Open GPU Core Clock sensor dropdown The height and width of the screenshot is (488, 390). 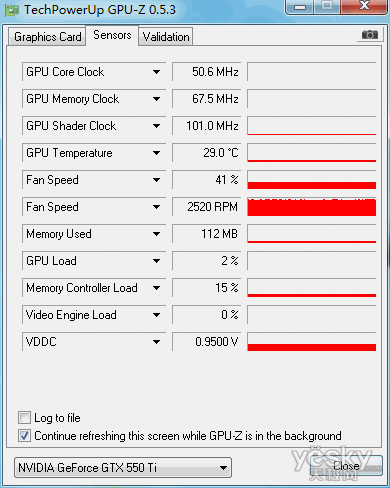click(x=156, y=72)
